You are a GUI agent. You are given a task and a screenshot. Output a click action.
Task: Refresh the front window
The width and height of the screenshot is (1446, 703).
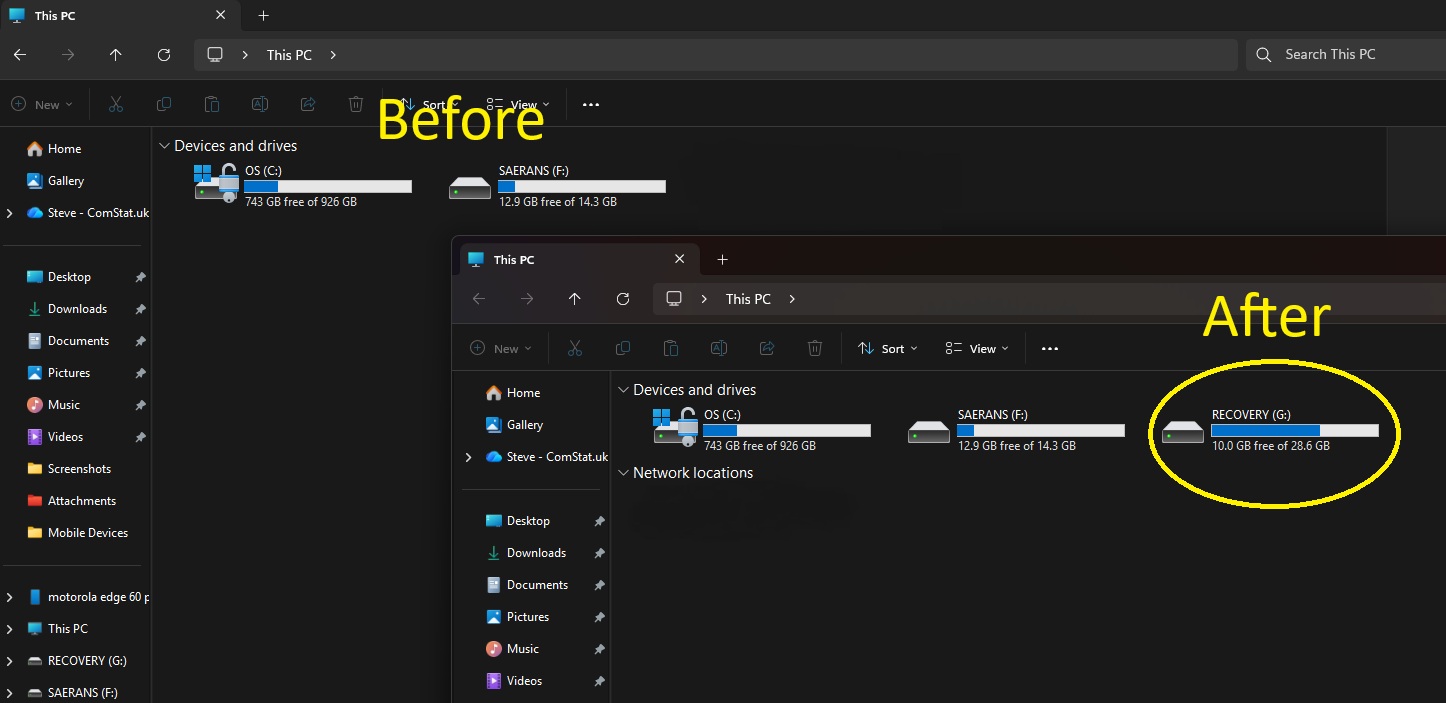[x=623, y=299]
